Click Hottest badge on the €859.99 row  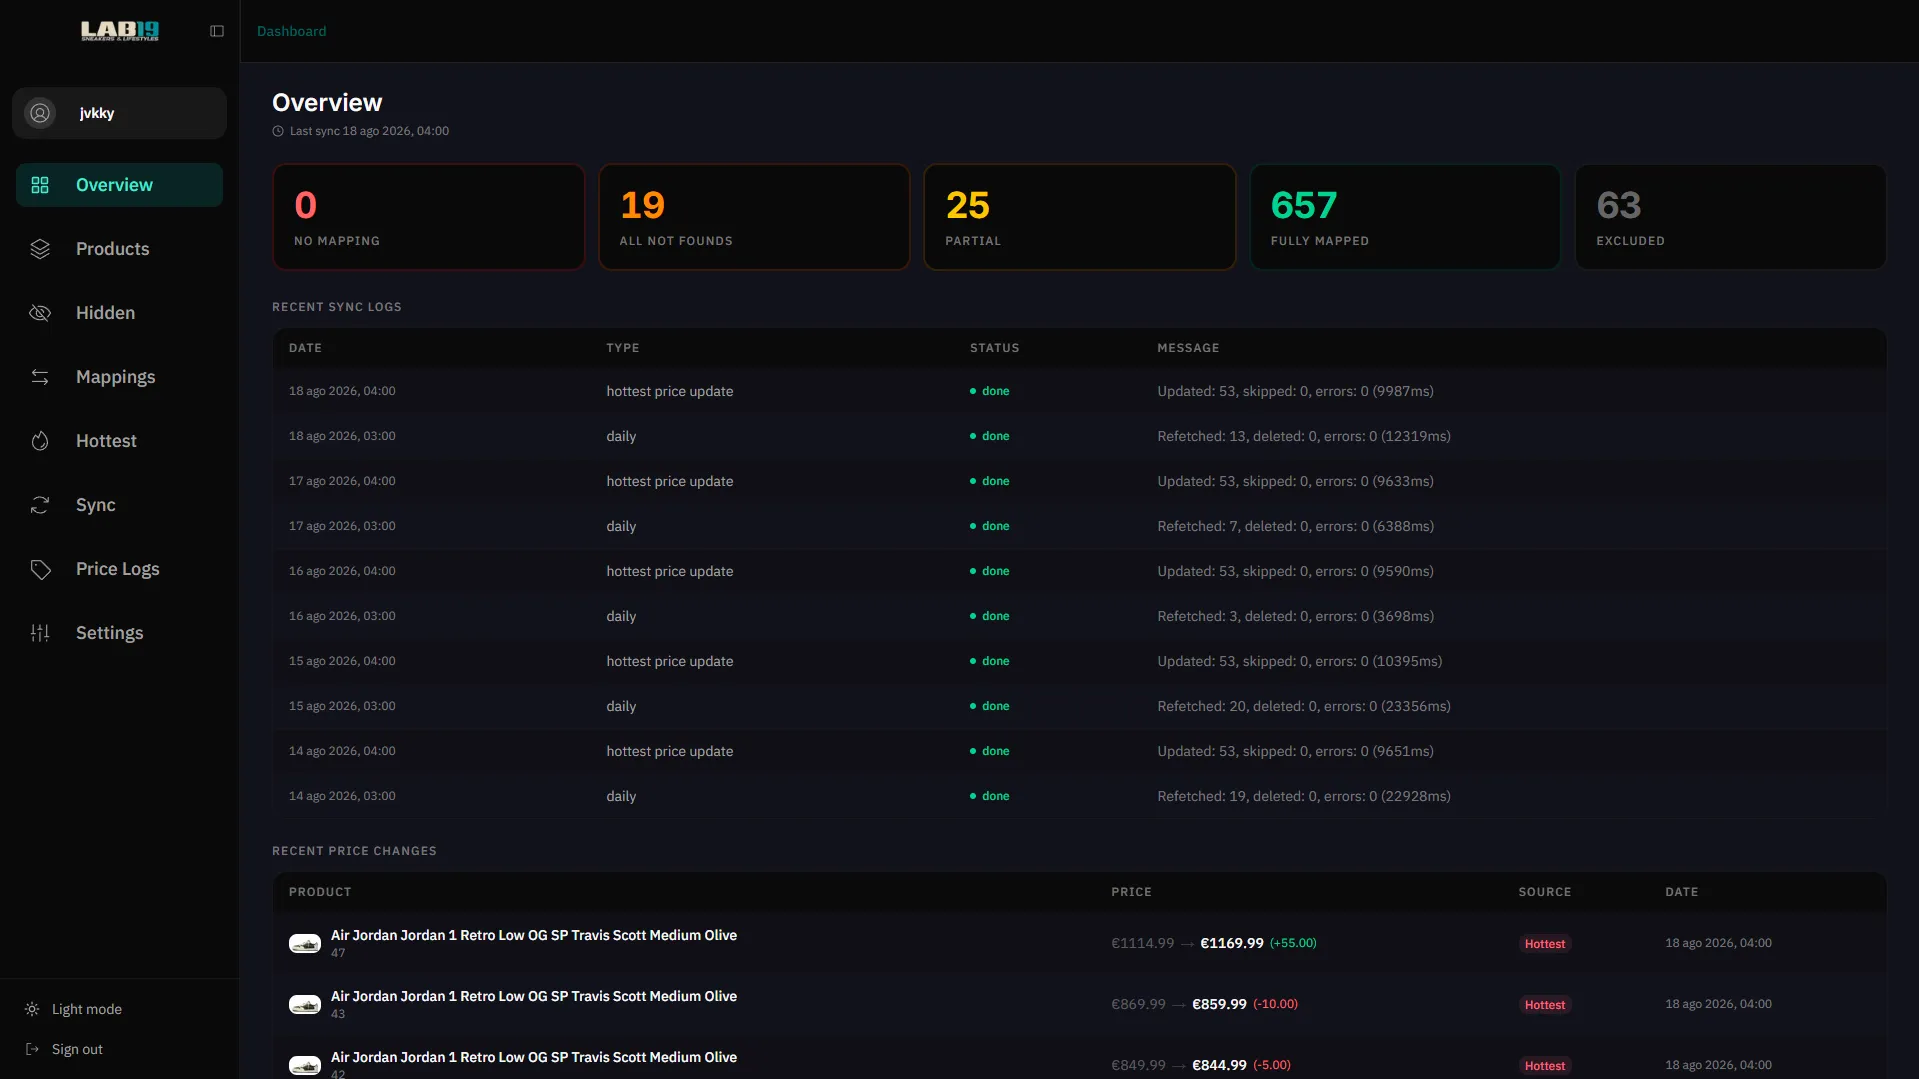pos(1544,1005)
